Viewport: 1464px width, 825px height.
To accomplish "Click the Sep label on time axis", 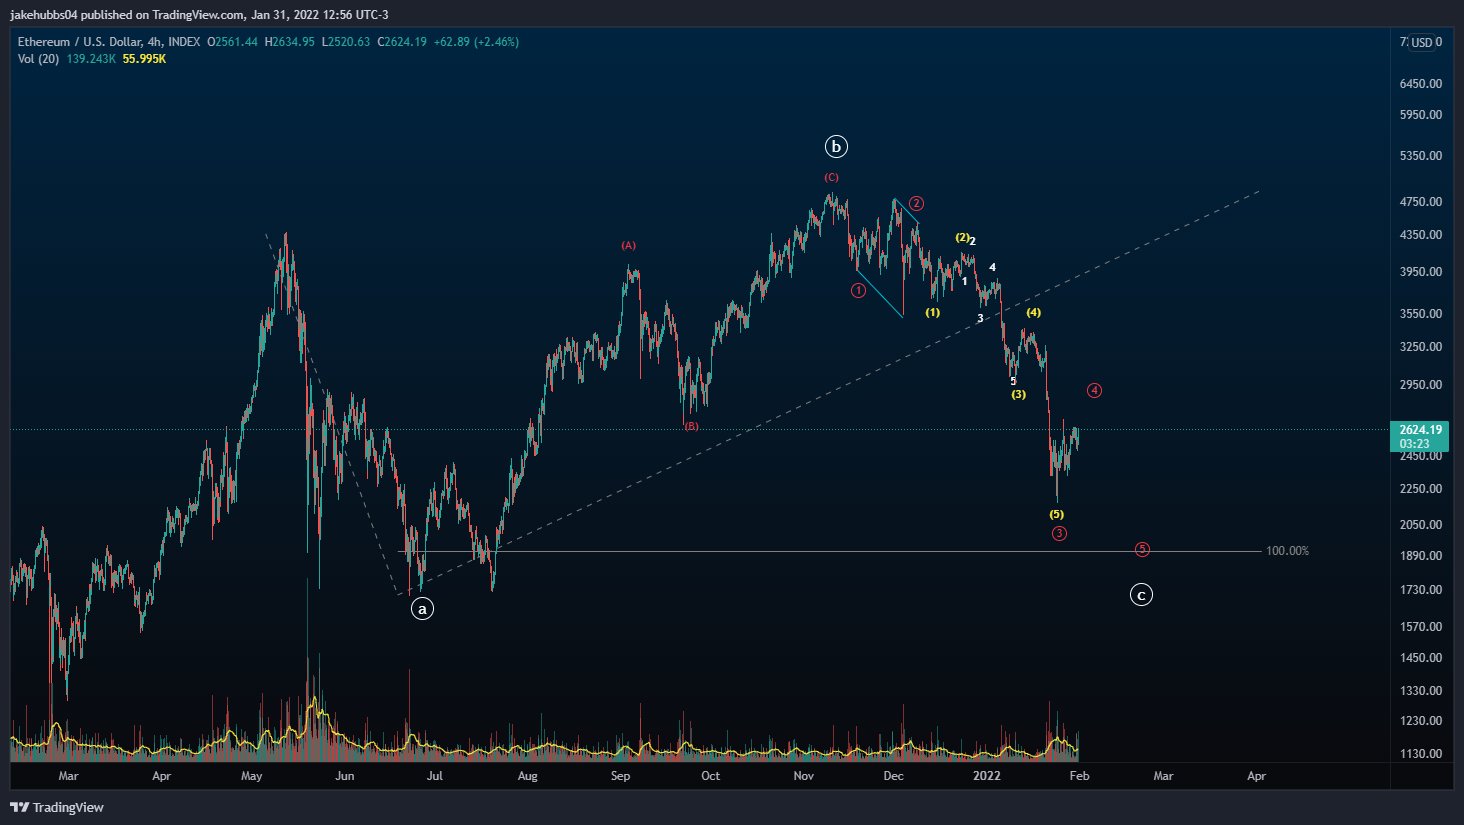I will click(620, 776).
